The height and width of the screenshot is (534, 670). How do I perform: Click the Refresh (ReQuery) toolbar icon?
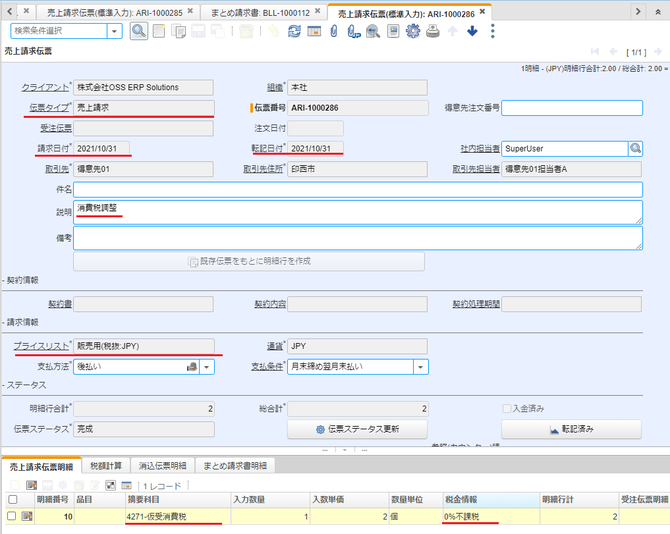click(294, 31)
